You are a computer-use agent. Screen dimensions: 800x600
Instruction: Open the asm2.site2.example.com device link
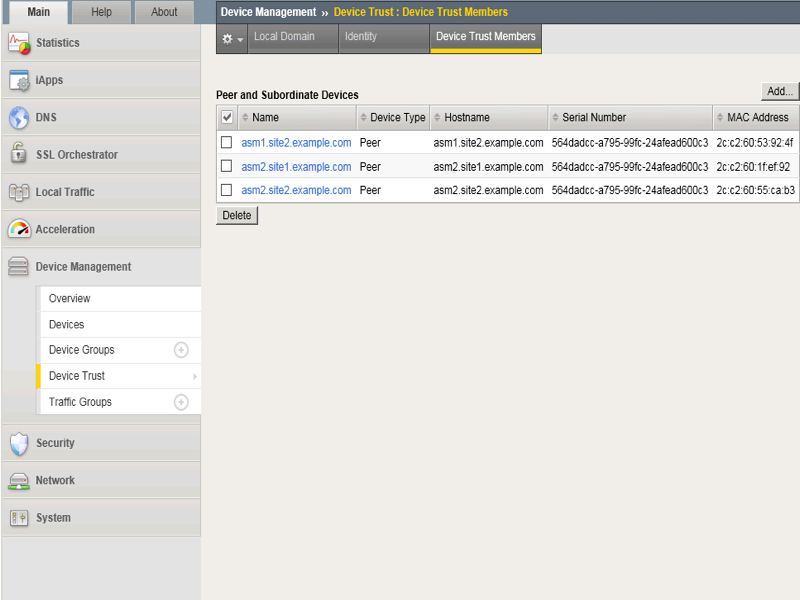tap(296, 190)
